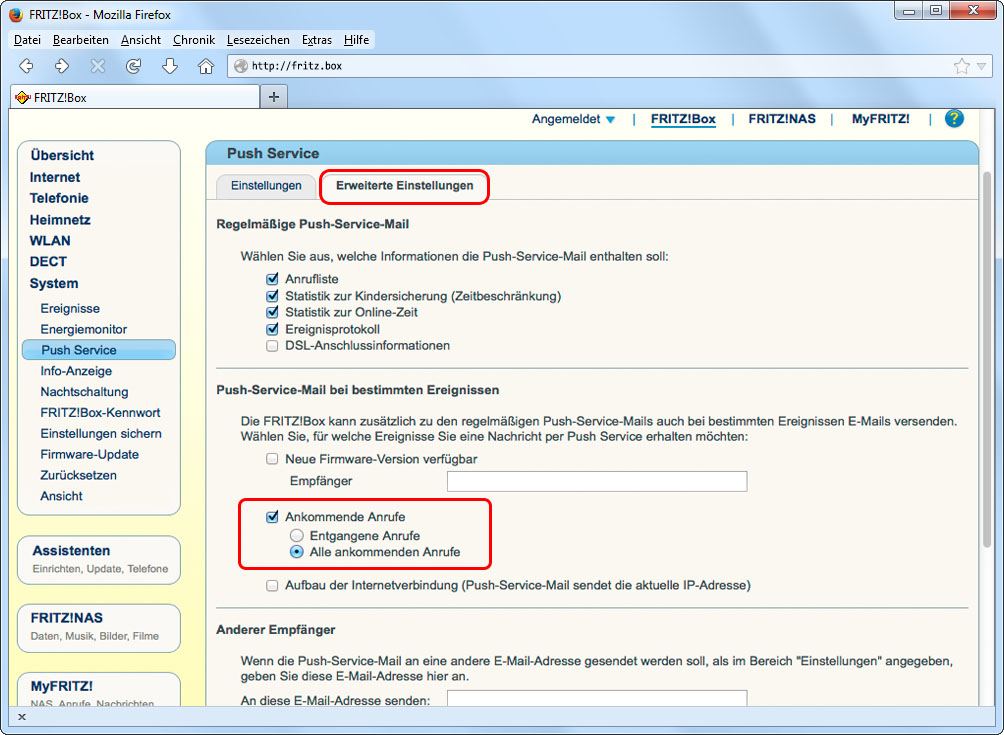Close the bar with the bottom-left x
The image size is (1004, 735).
point(22,716)
